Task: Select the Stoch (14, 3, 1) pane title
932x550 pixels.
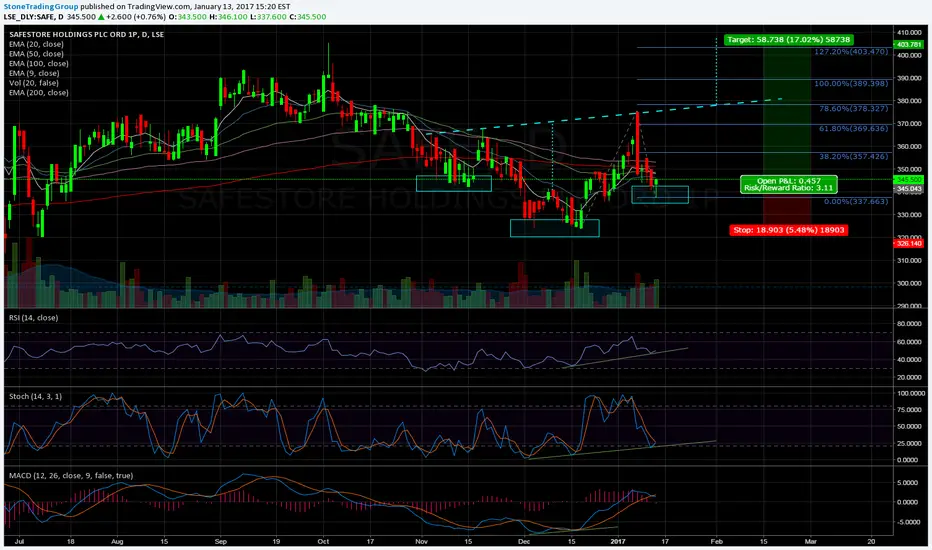Action: point(35,396)
